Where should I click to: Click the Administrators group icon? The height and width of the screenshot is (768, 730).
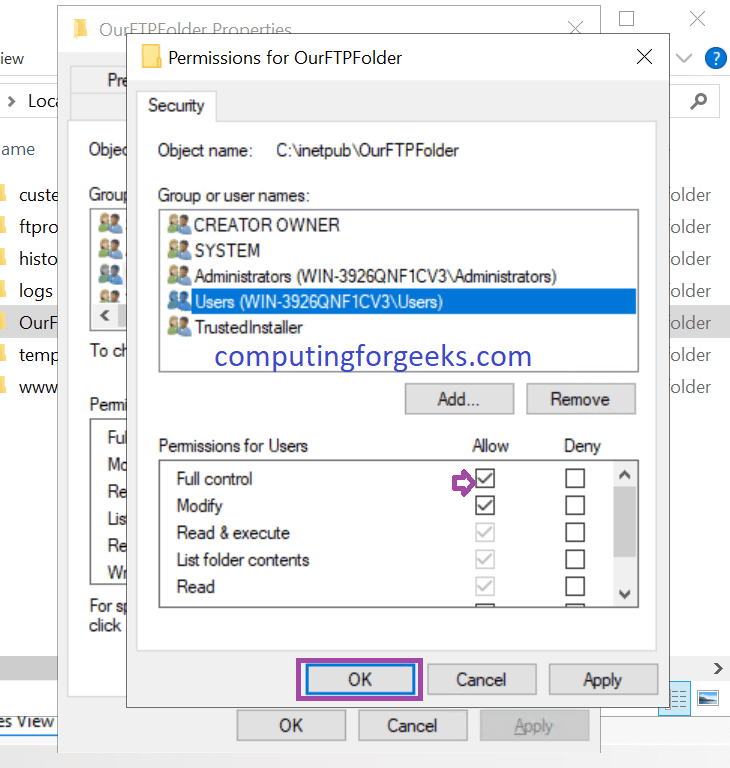point(178,275)
